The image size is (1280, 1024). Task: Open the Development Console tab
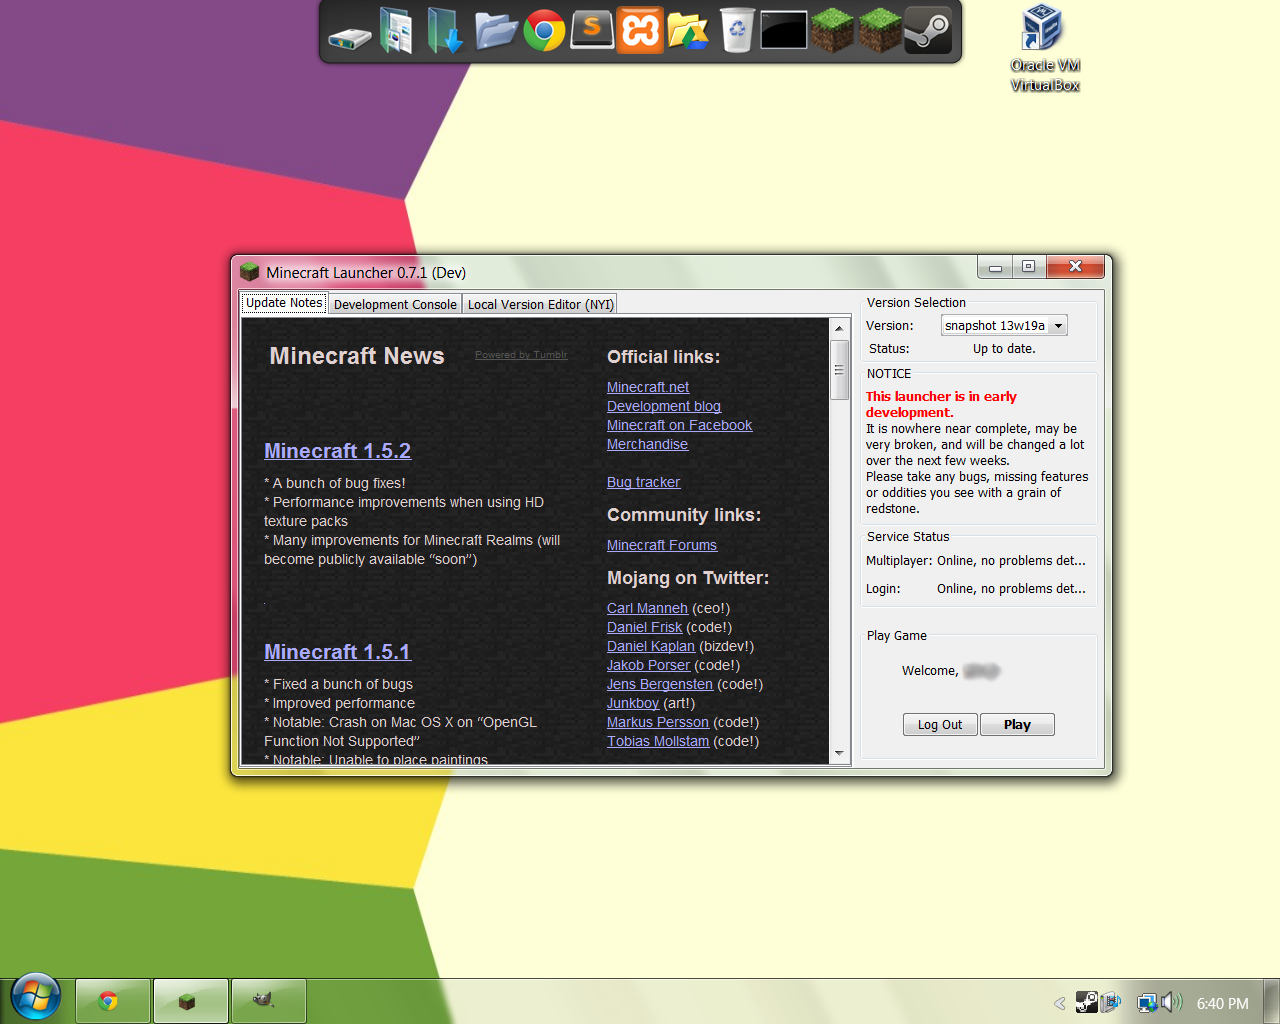(x=395, y=305)
